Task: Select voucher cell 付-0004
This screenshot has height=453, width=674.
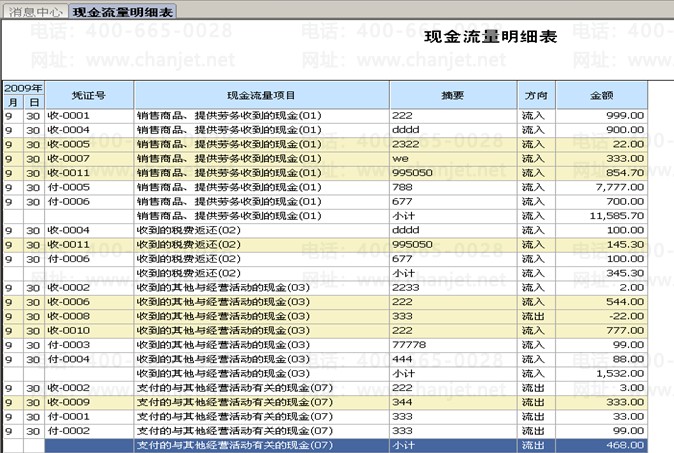Action: [89, 359]
